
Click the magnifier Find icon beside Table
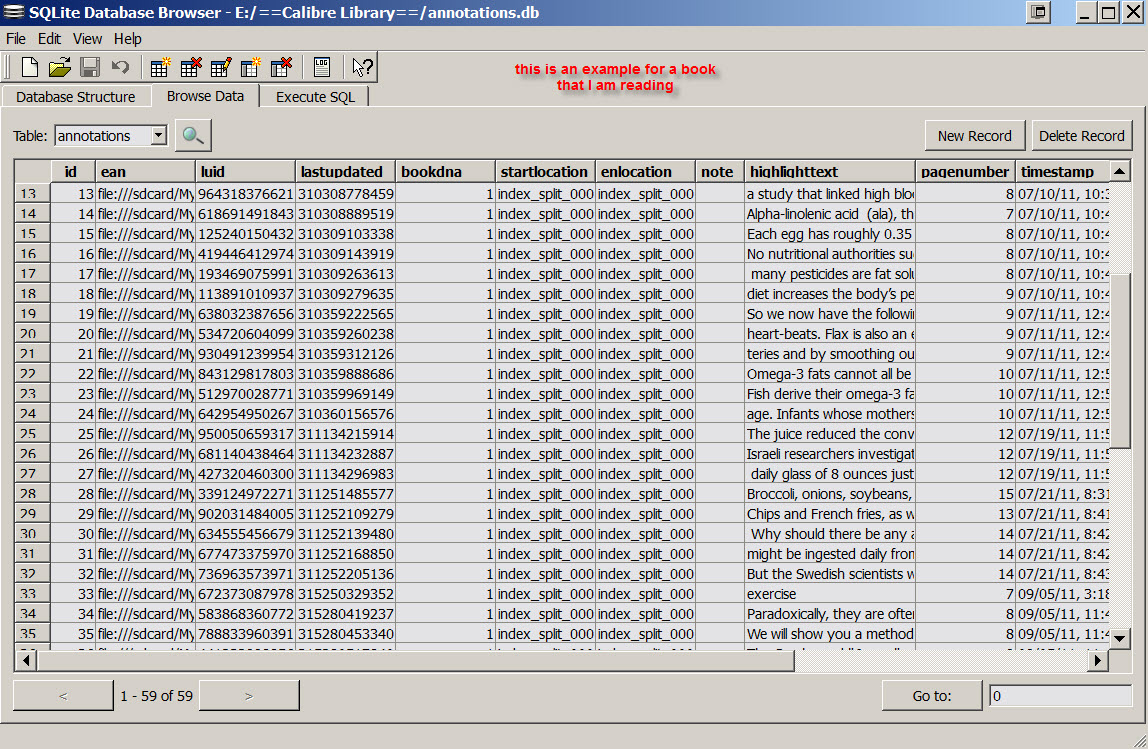coord(193,135)
